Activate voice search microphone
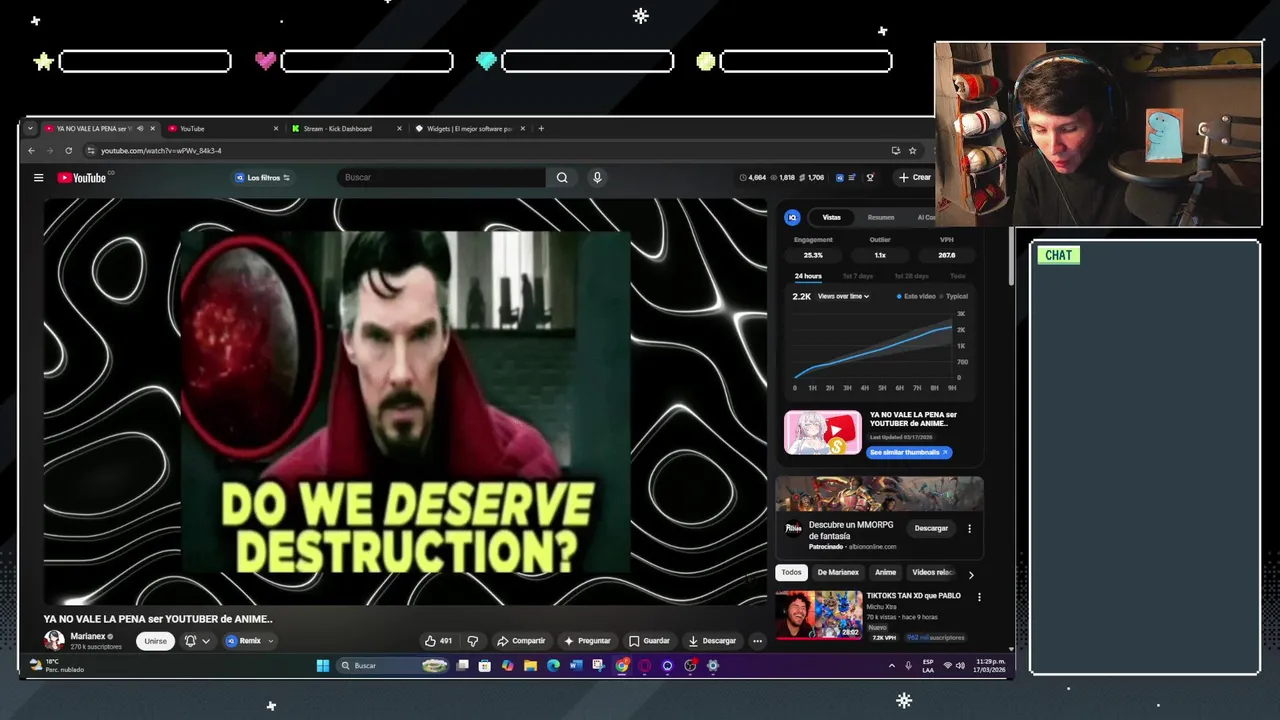The width and height of the screenshot is (1280, 720). 597,178
